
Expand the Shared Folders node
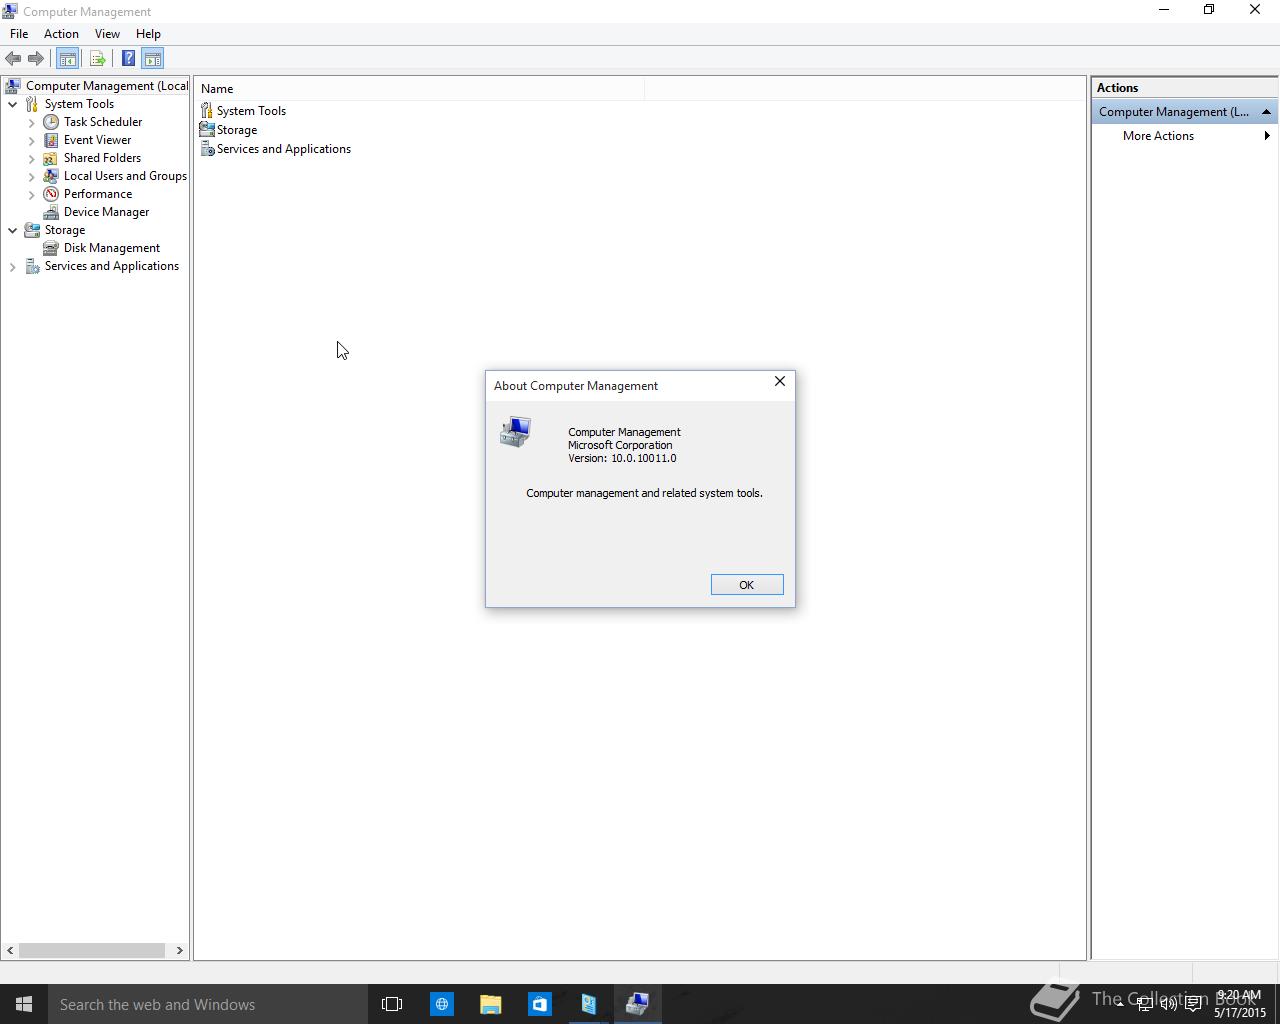[32, 158]
